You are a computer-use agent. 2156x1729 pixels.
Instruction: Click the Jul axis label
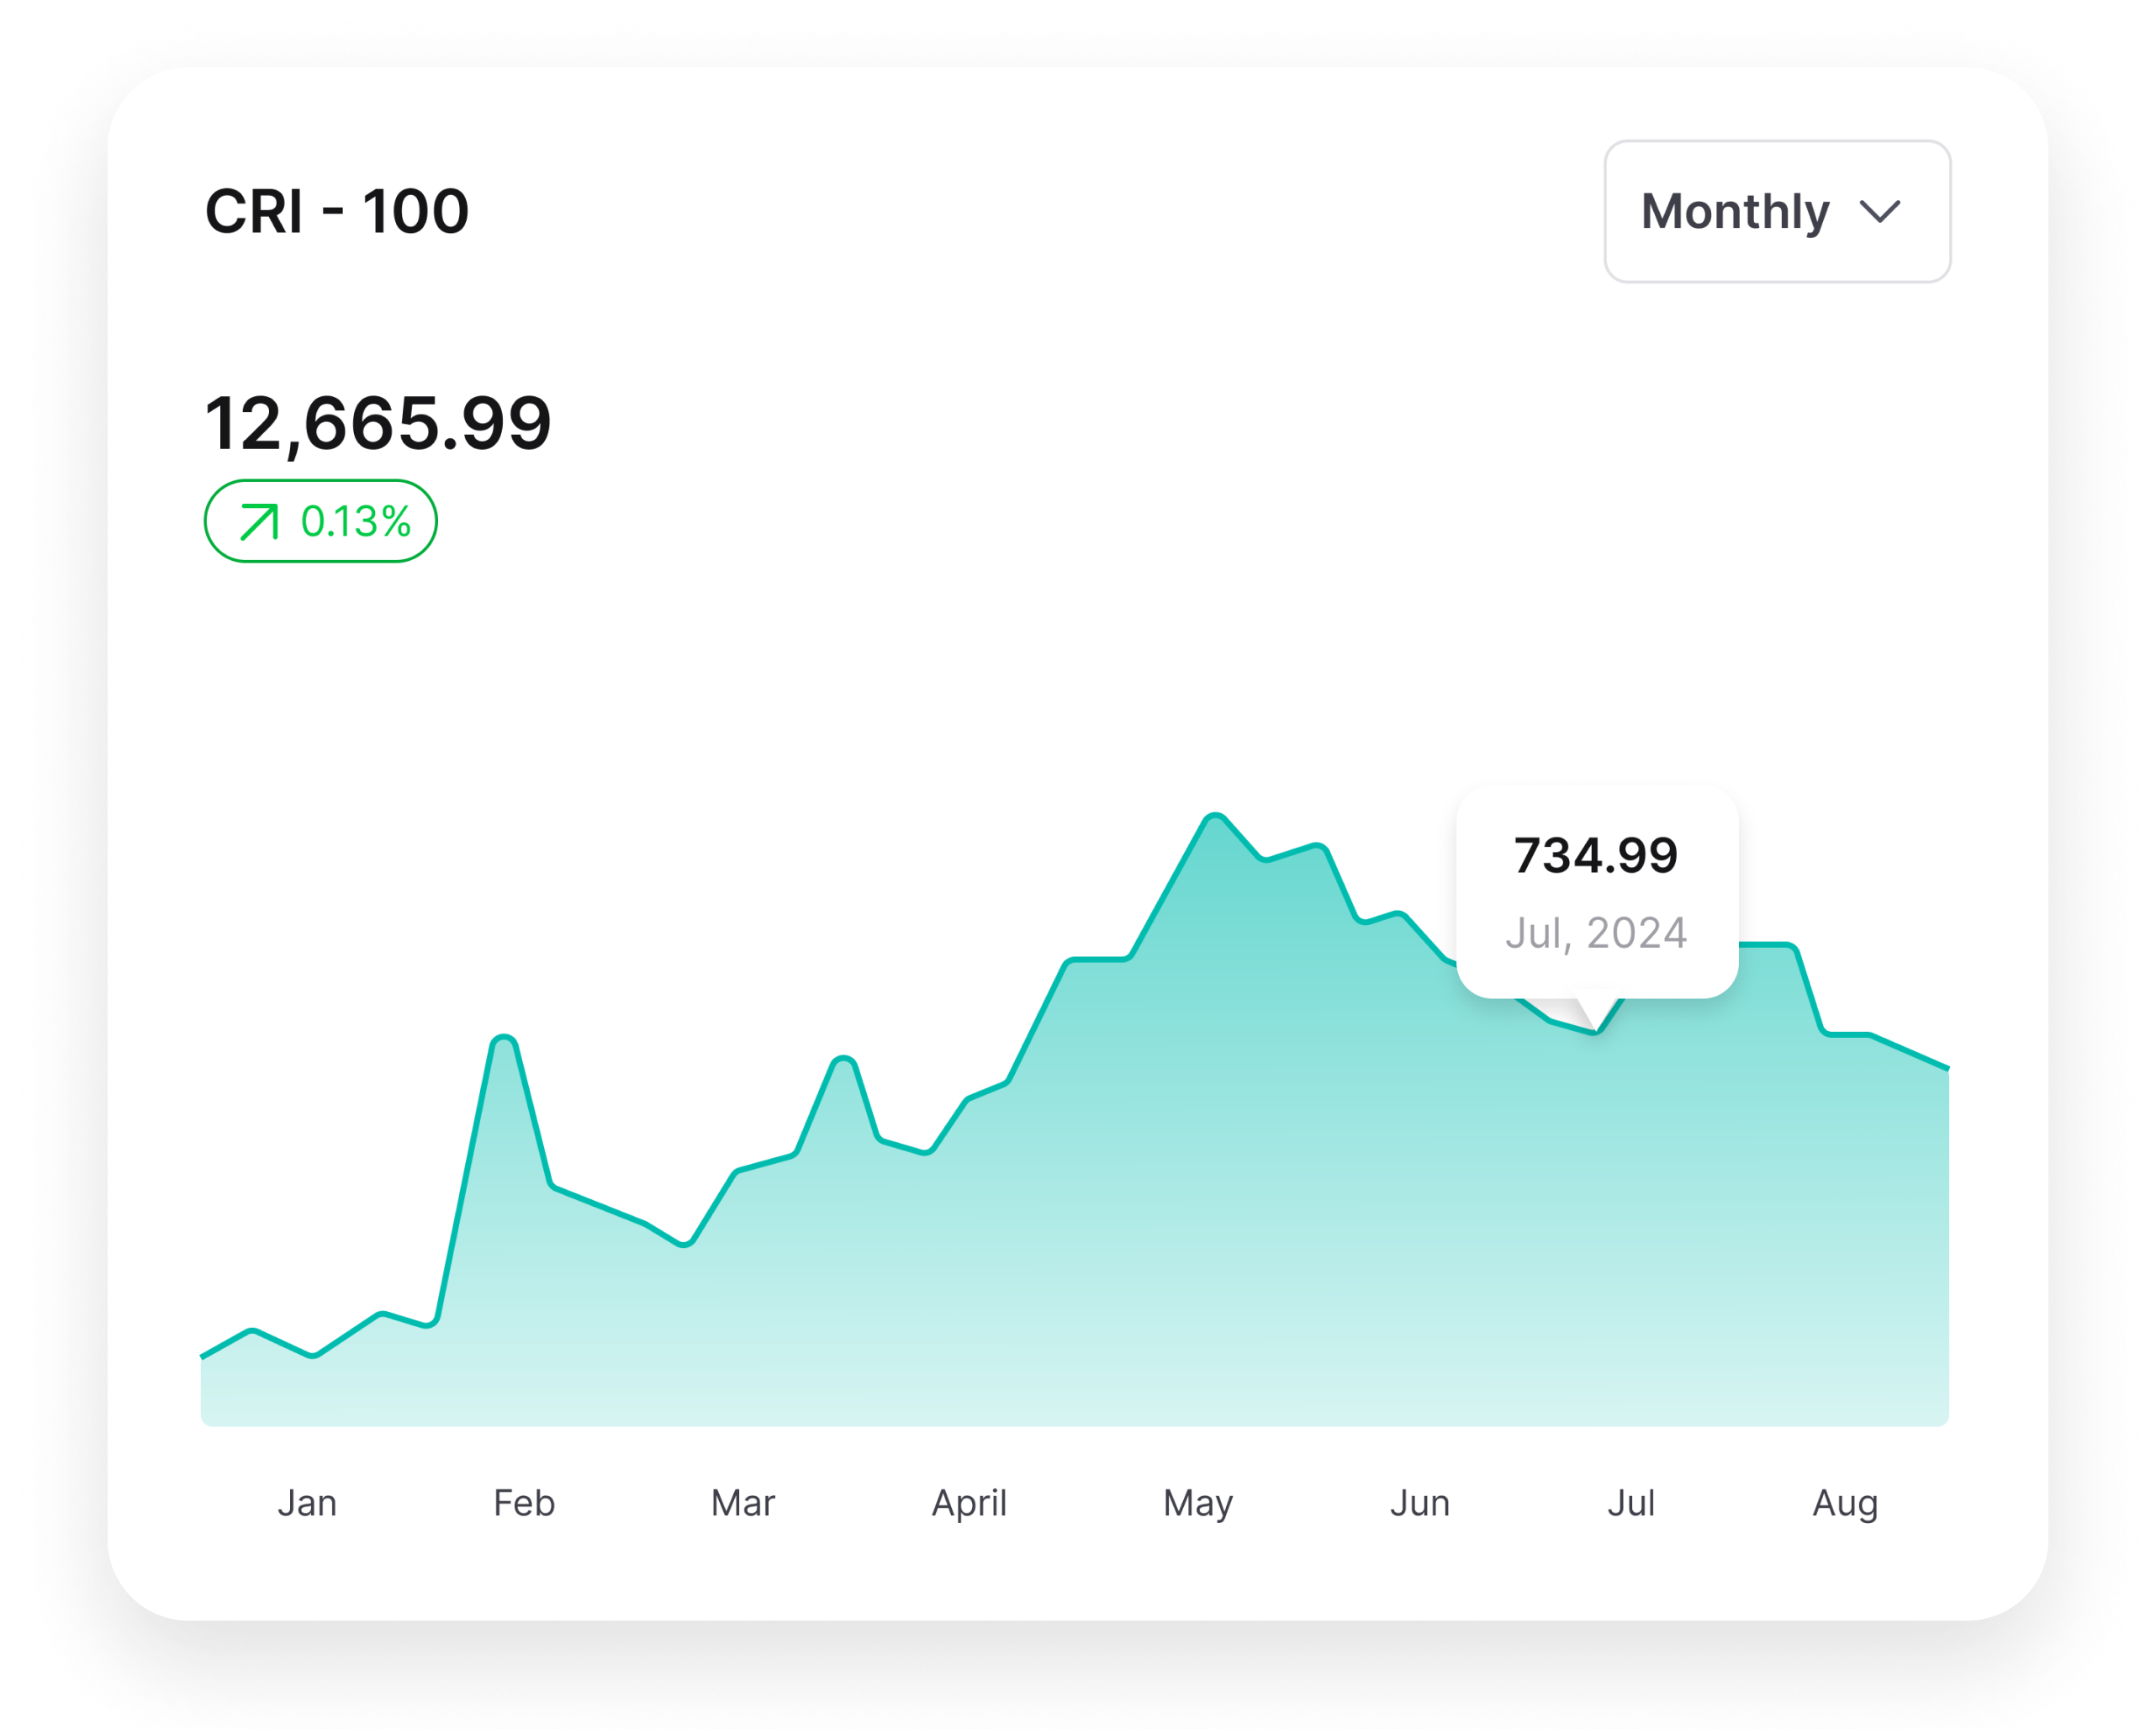click(x=1631, y=1503)
